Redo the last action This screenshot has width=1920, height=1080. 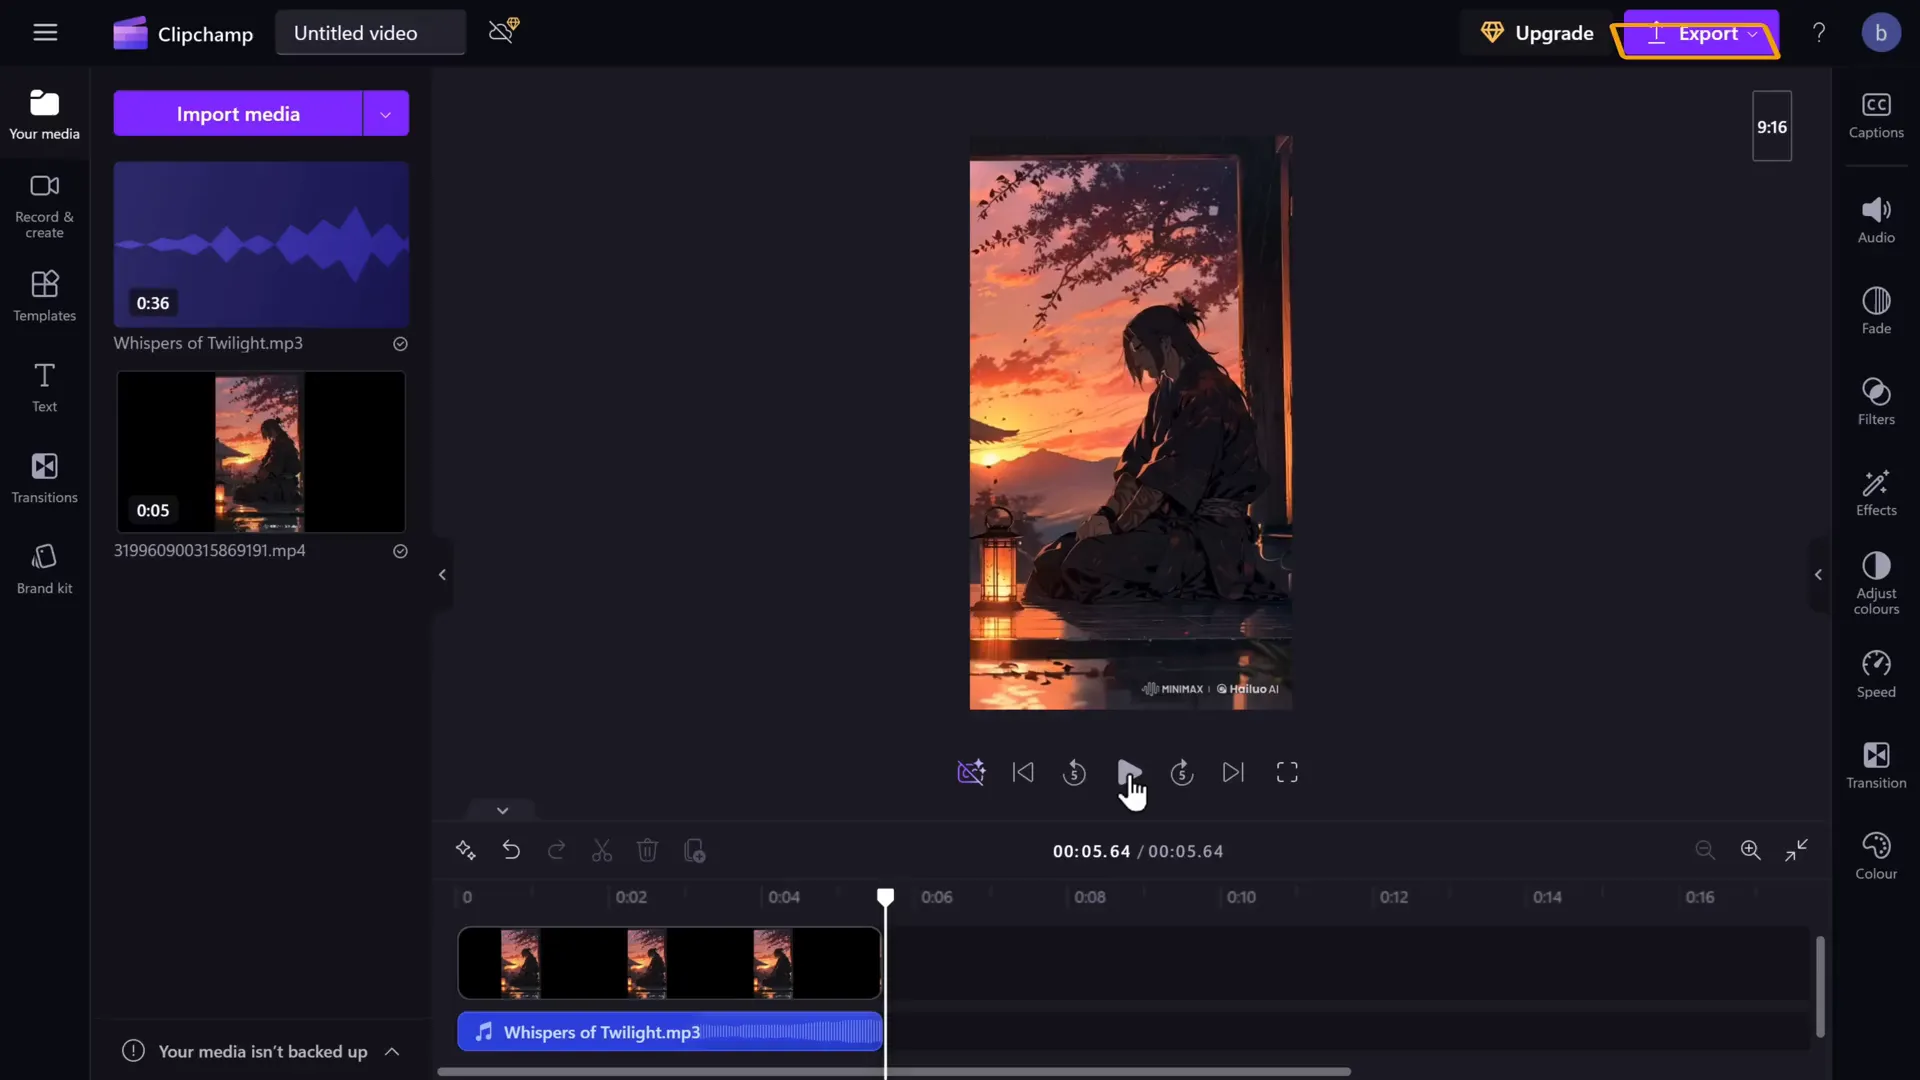point(557,851)
